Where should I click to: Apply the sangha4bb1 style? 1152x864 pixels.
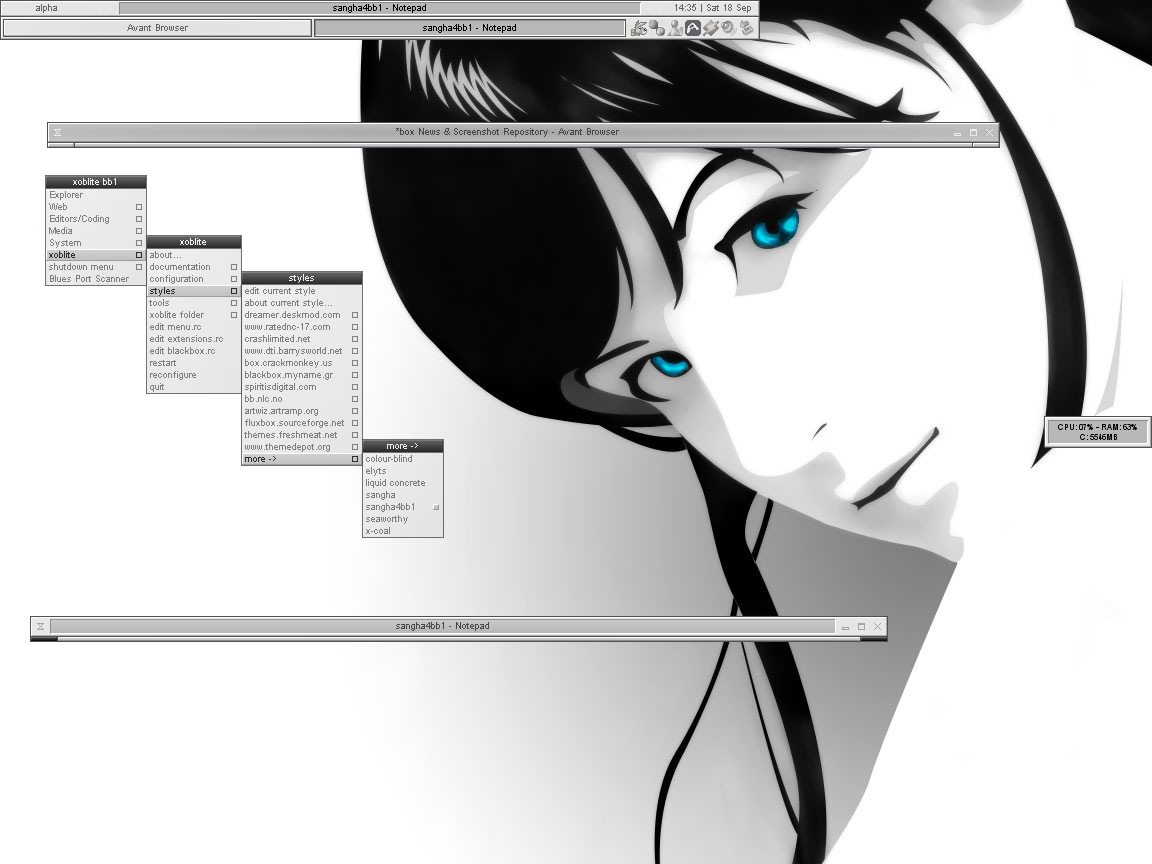coord(403,507)
